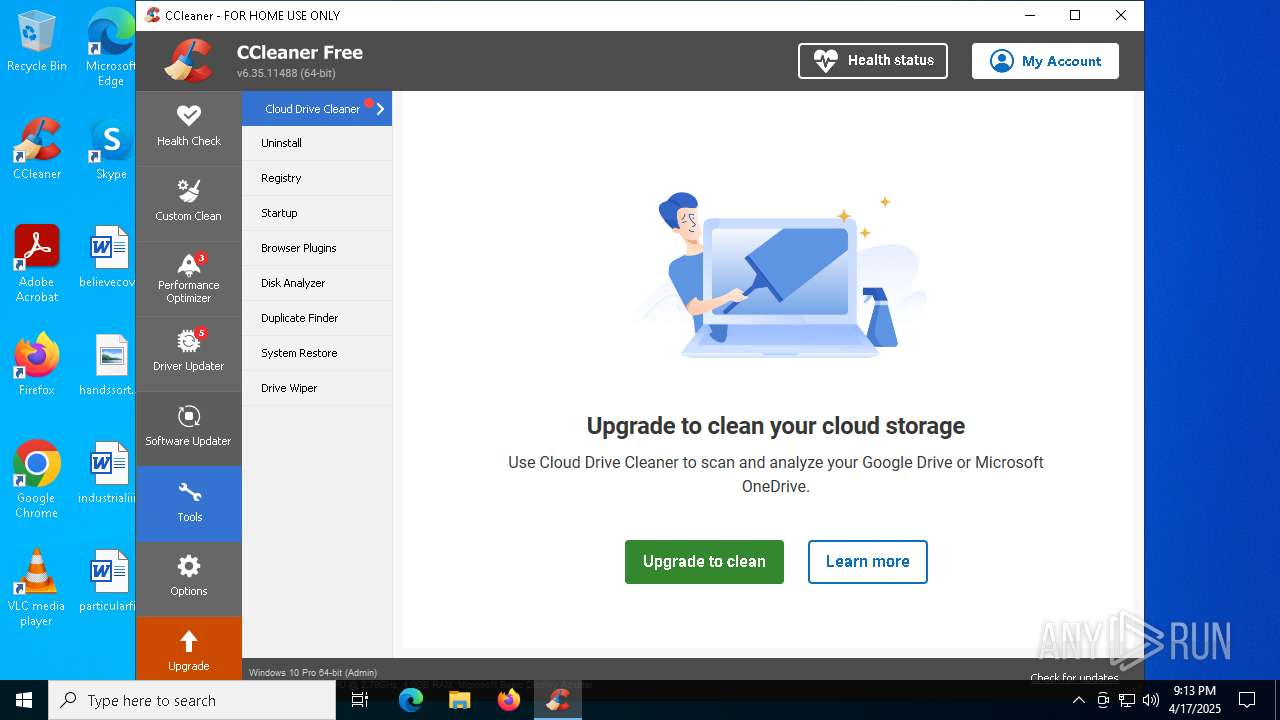This screenshot has height=720, width=1280.
Task: Open the clock showing 9:13 PM
Action: [x=1195, y=700]
